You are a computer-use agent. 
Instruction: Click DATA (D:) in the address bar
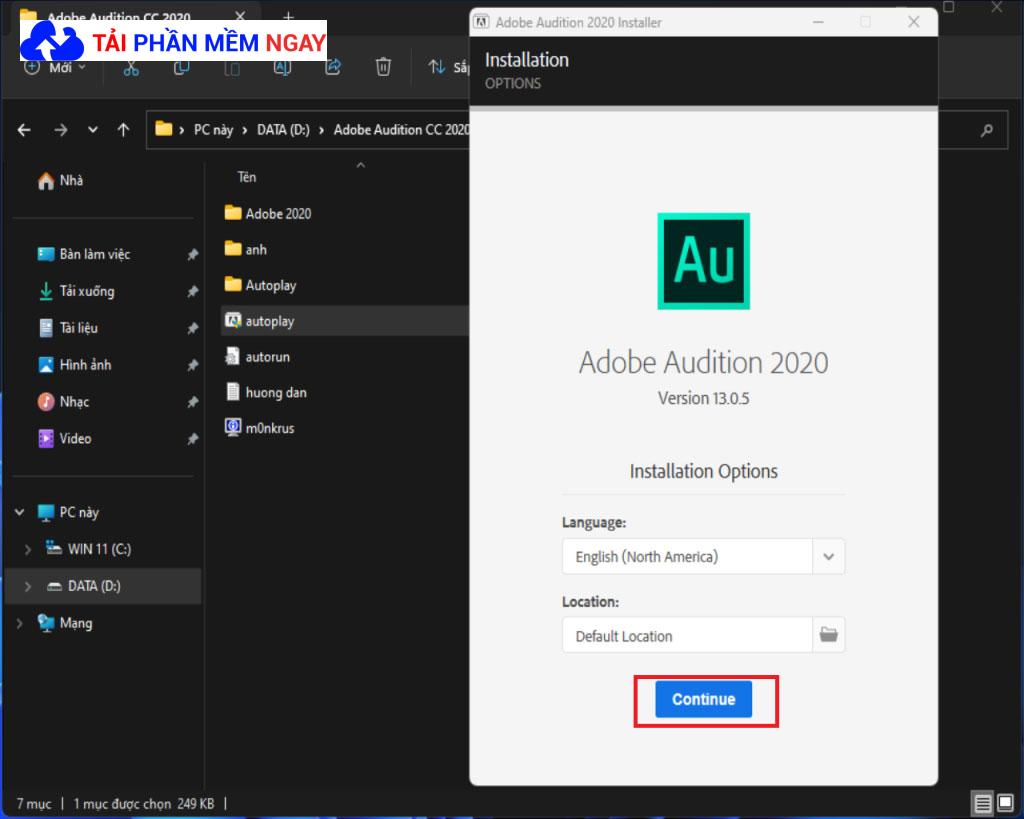(x=283, y=129)
